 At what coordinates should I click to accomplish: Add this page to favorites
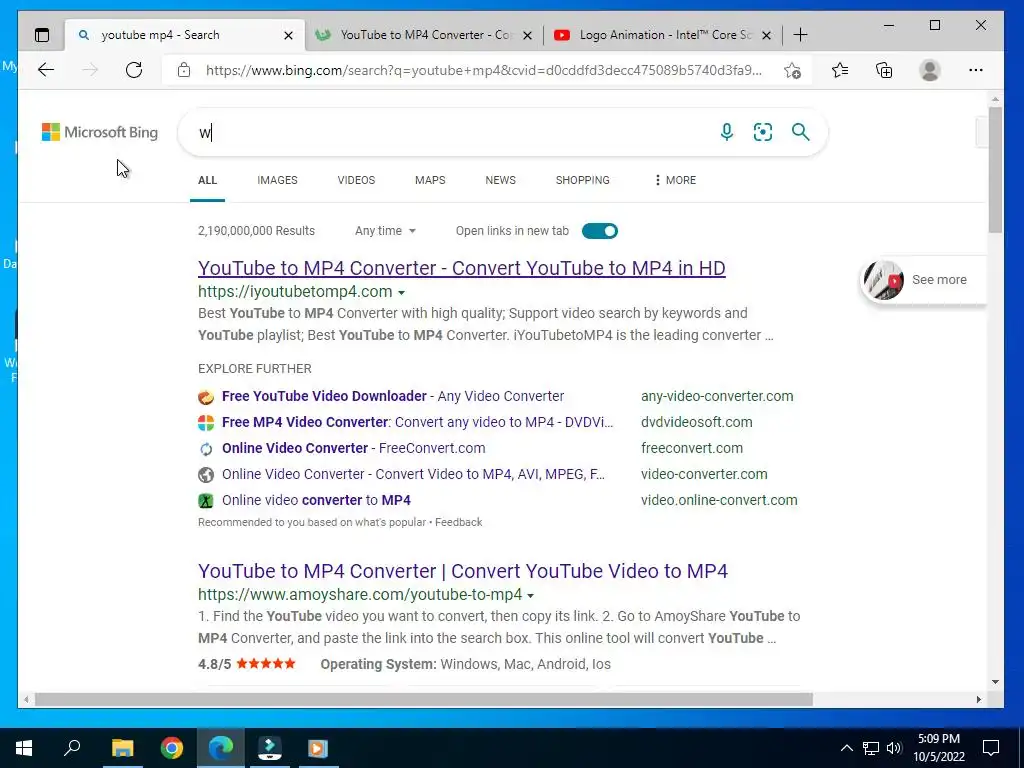792,71
